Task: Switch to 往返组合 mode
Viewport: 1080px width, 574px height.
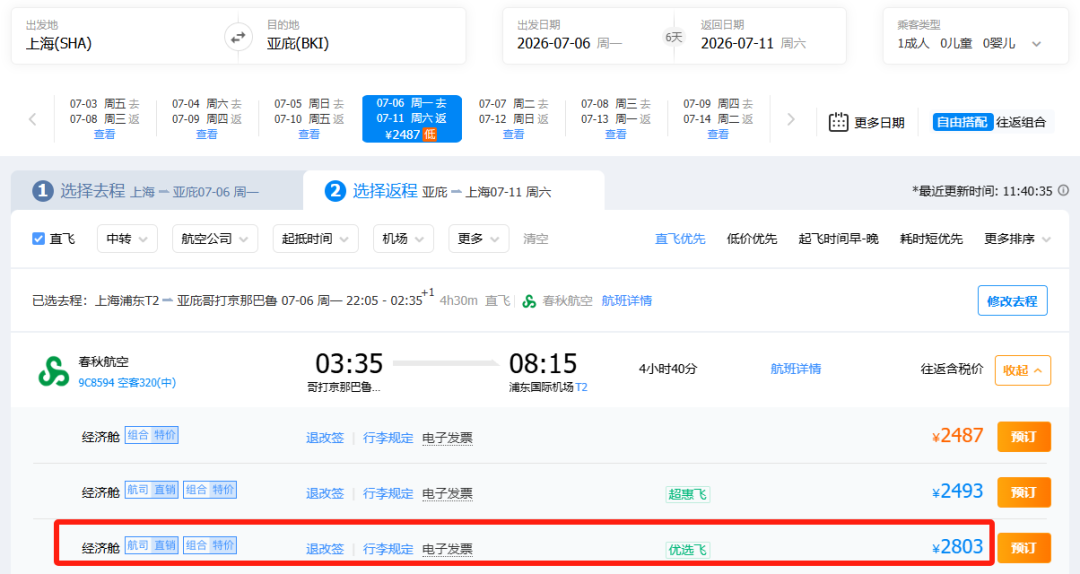Action: (1021, 122)
